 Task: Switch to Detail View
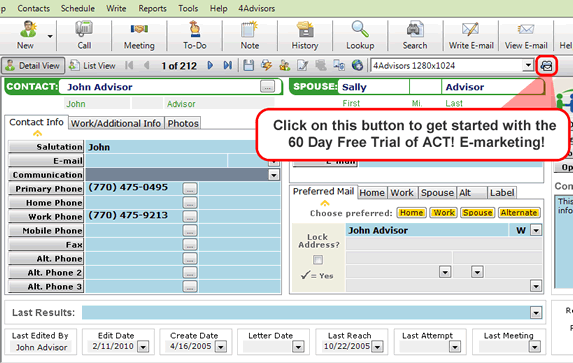[33, 65]
